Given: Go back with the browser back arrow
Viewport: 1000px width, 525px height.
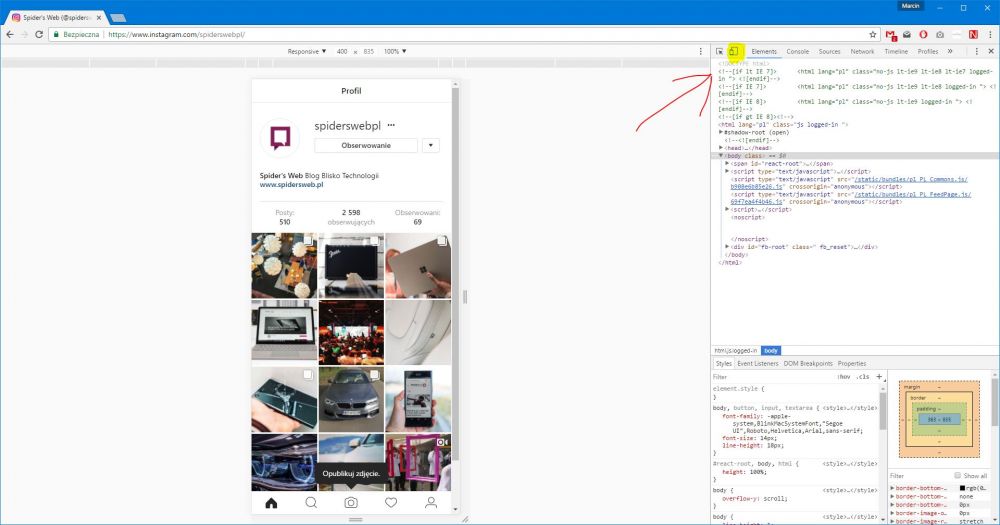Looking at the screenshot, I should (x=10, y=34).
